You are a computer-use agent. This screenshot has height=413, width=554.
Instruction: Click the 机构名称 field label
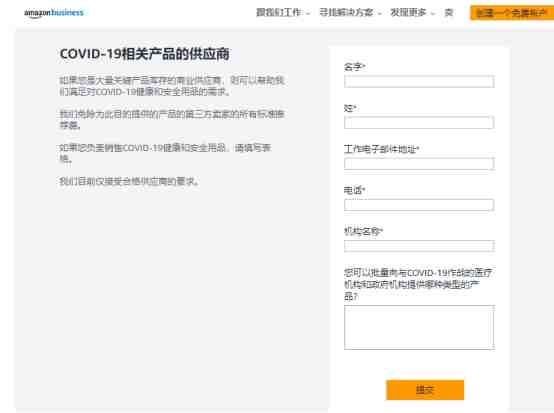pos(364,231)
